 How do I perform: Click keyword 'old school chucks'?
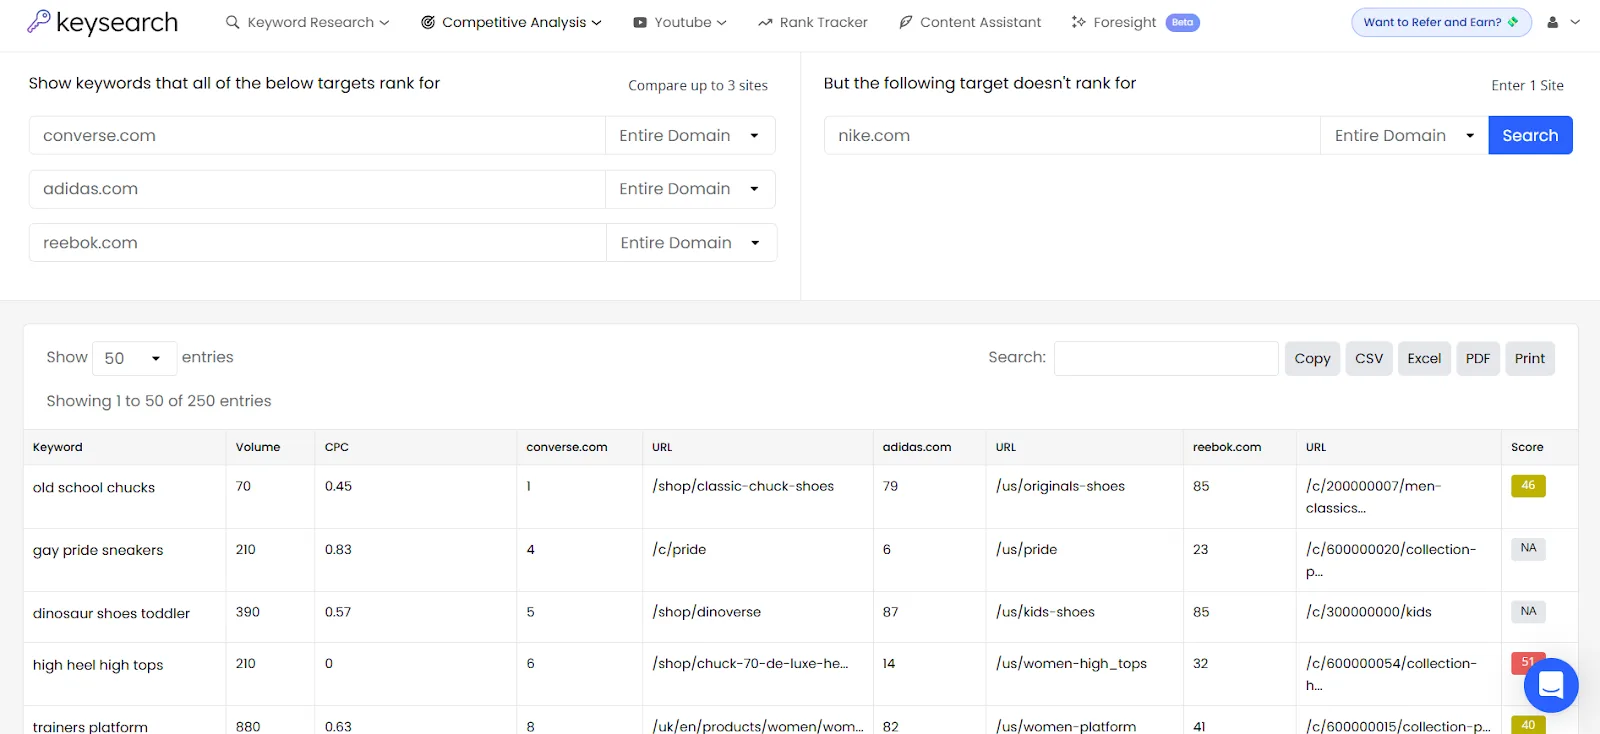pos(94,488)
